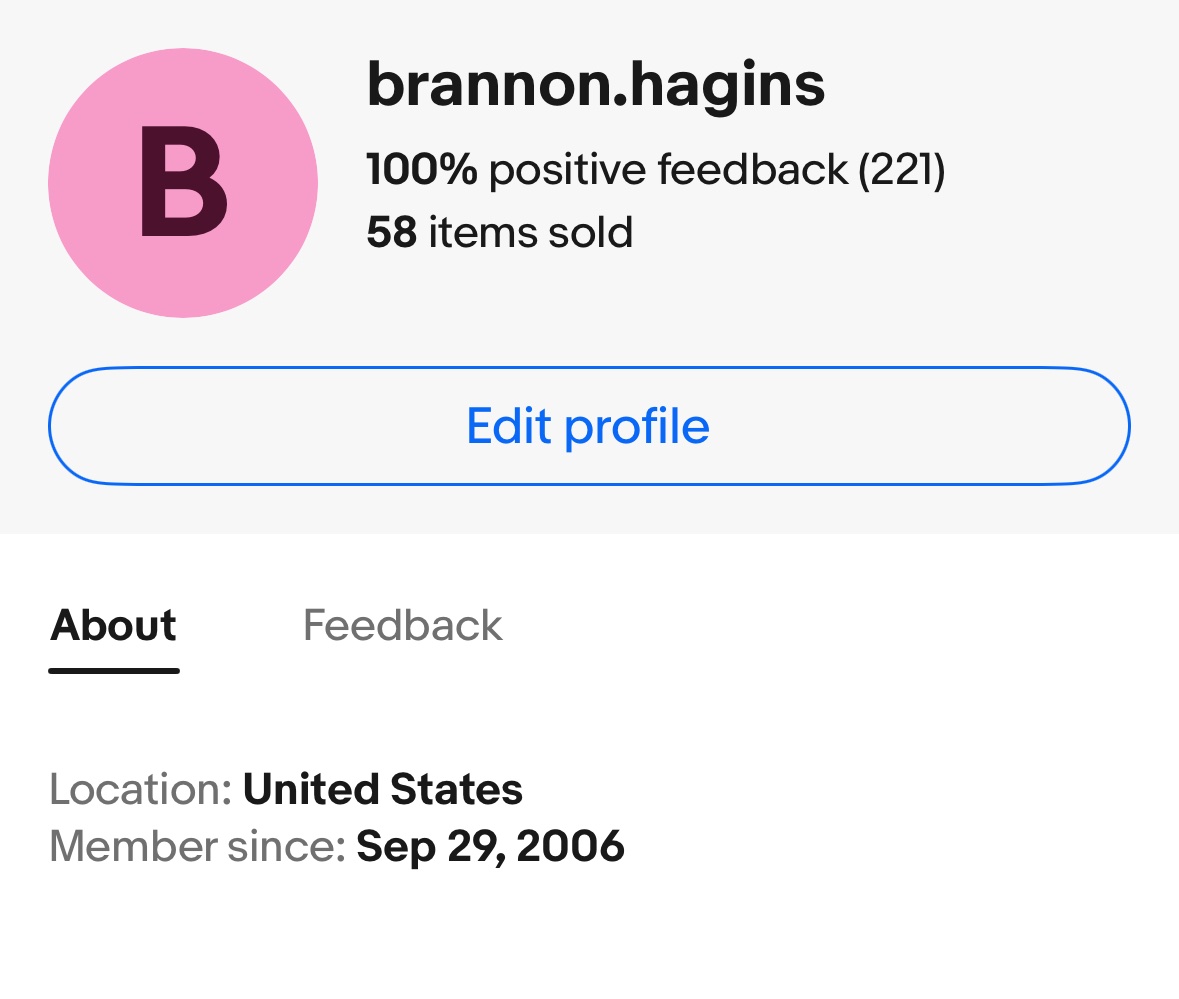Click the words "positive feedback"
Screen dimensions: 1179x999
668,169
